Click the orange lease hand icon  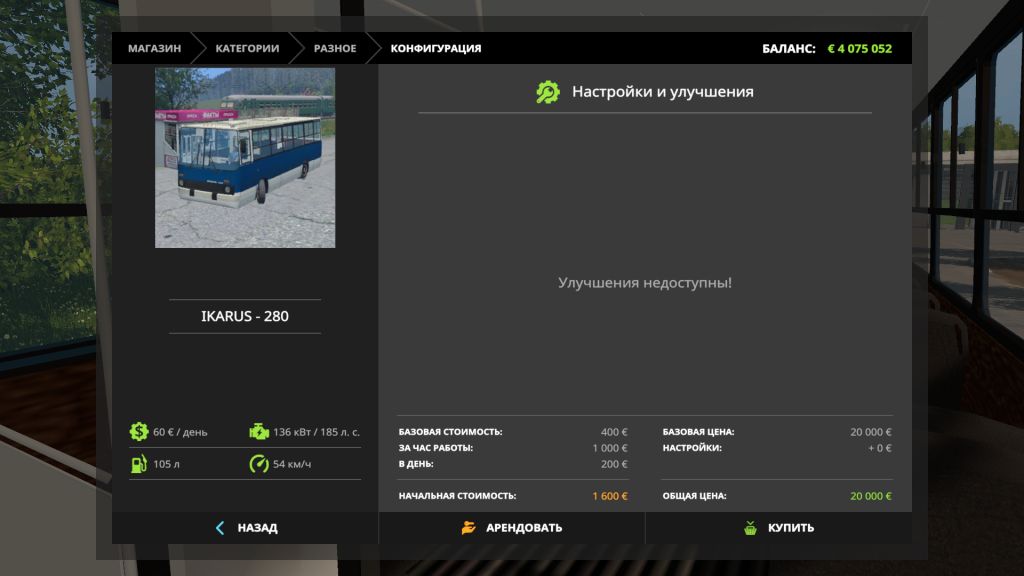(468, 528)
